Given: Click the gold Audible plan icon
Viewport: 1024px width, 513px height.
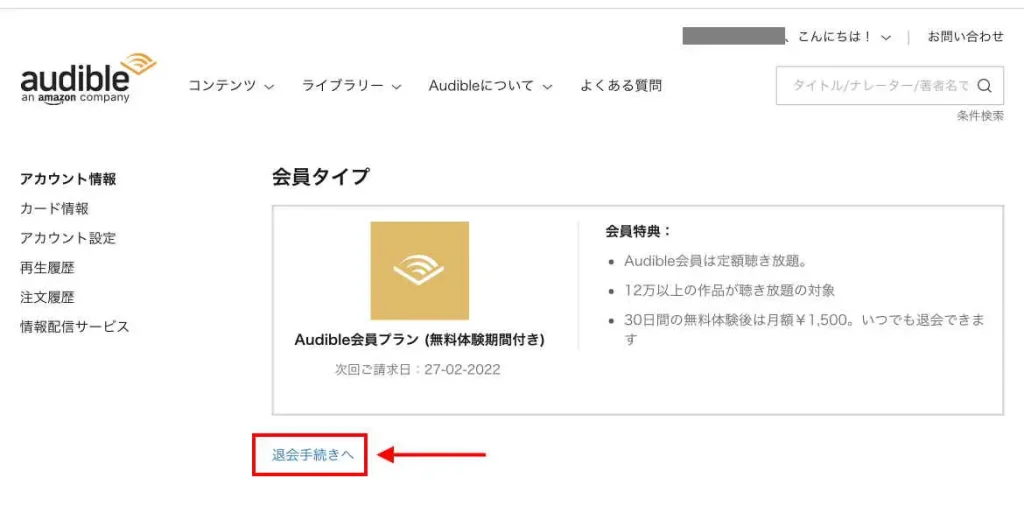Looking at the screenshot, I should pyautogui.click(x=419, y=270).
